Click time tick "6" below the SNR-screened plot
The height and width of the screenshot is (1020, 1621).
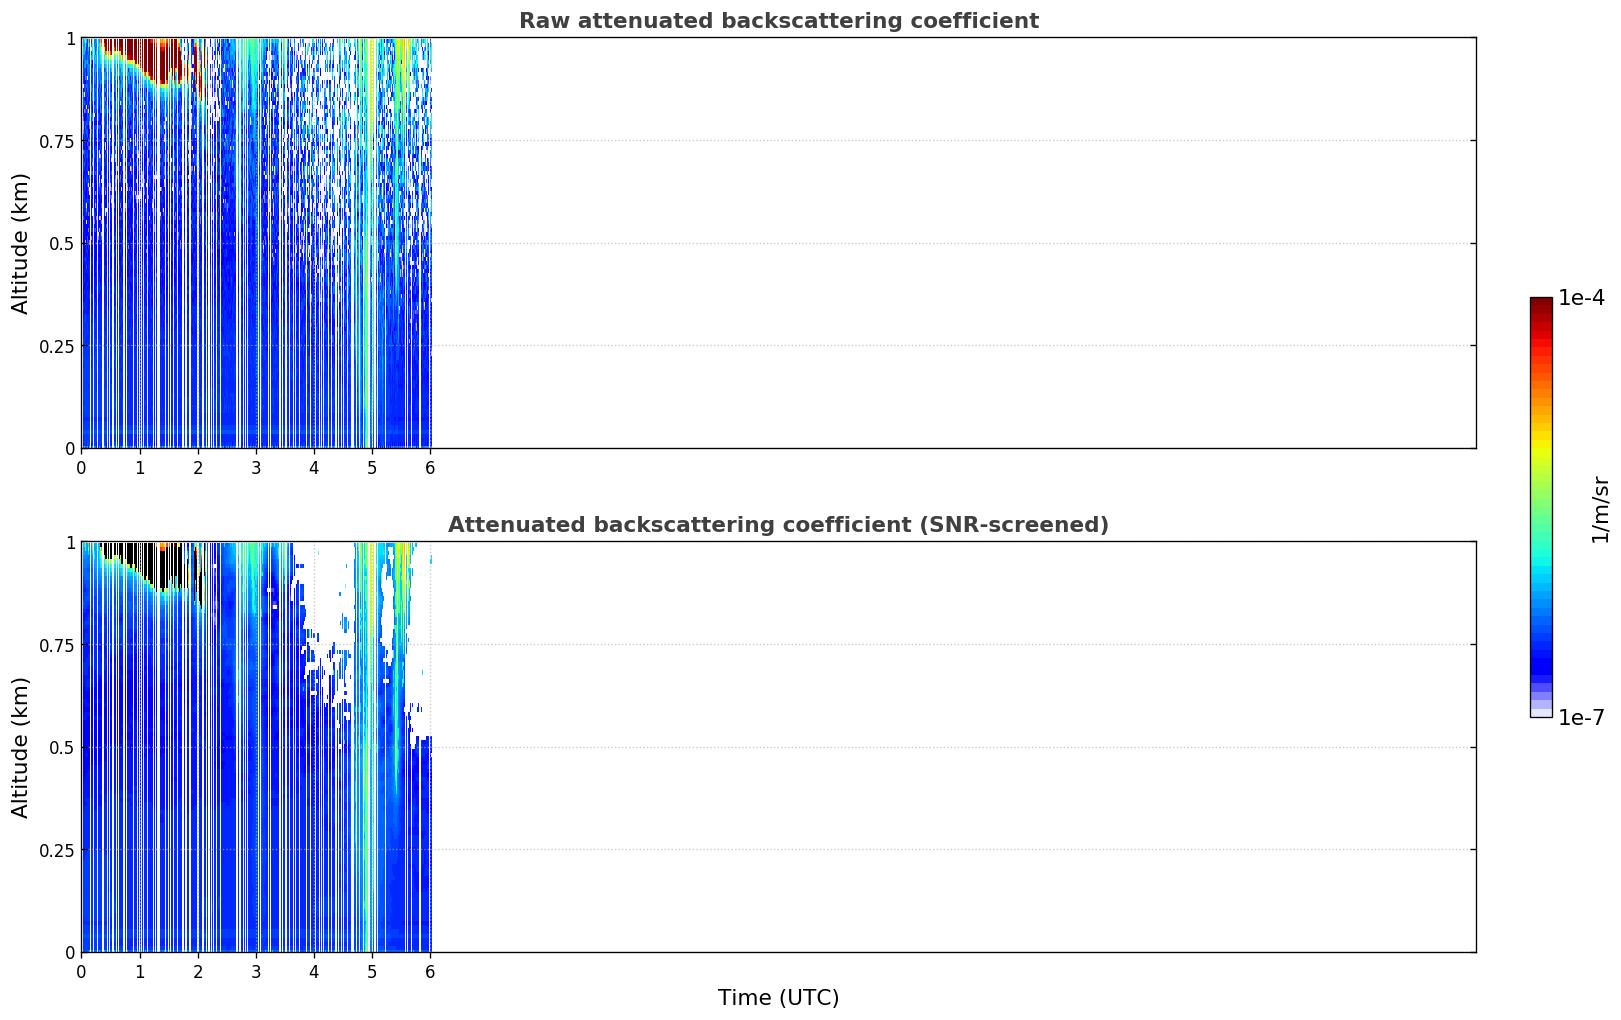[430, 971]
